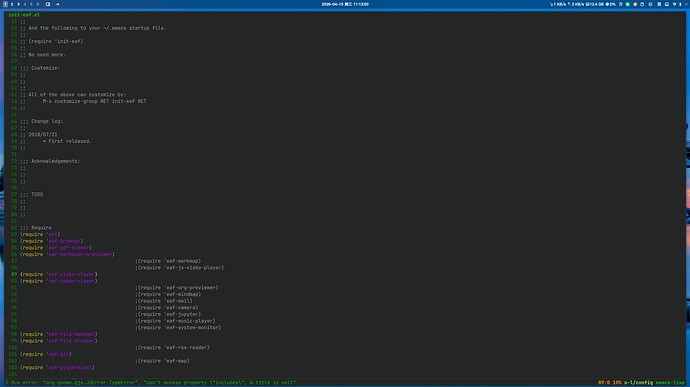This screenshot has width=690, height=387.
Task: Click 'M-x customize-group RET init-eaf RET' line
Action: (x=95, y=101)
